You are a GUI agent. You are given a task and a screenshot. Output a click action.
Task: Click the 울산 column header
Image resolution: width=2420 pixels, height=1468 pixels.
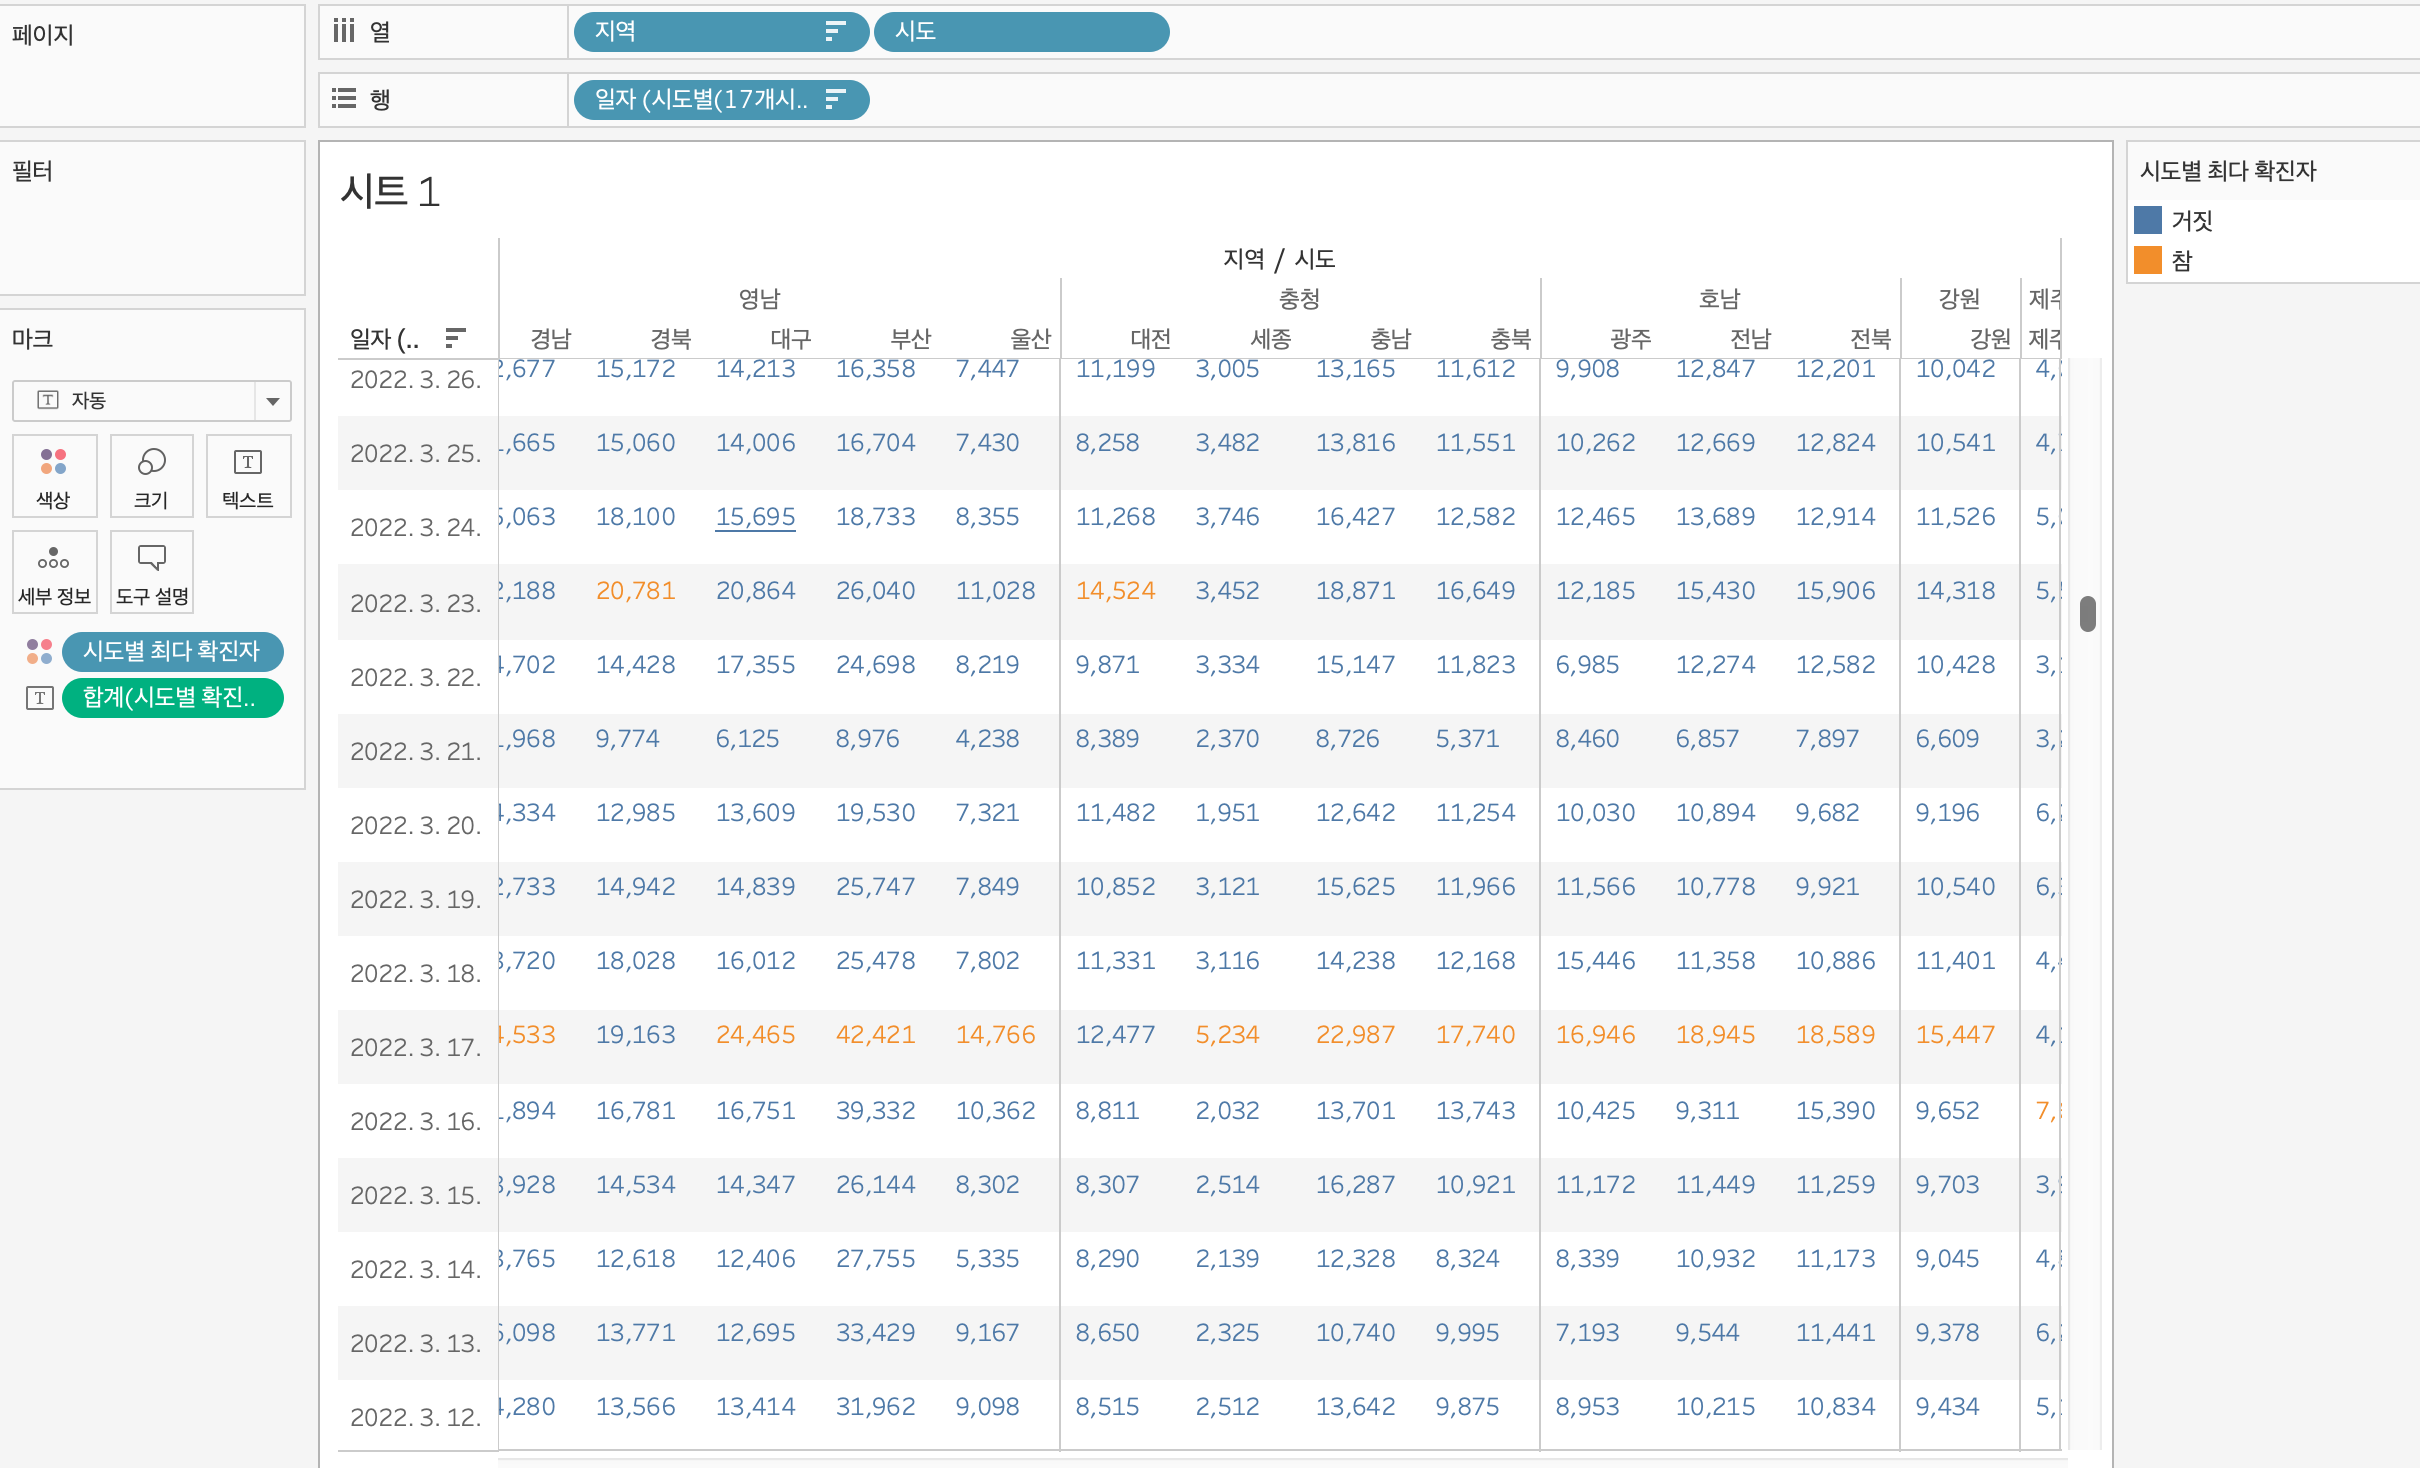click(x=1030, y=338)
